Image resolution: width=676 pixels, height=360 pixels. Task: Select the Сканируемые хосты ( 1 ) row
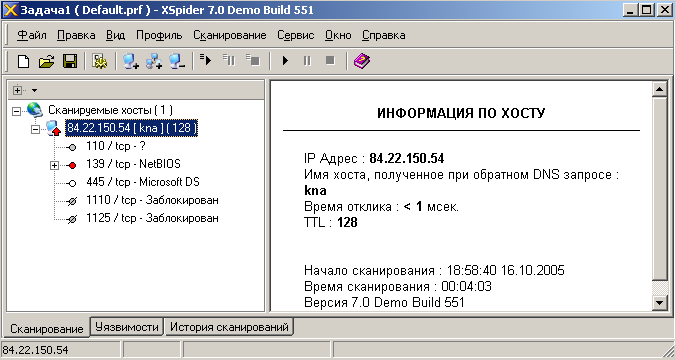(110, 110)
